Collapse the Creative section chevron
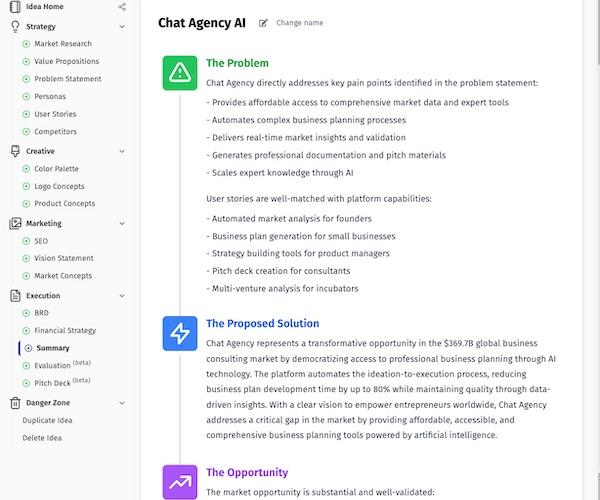This screenshot has height=500, width=600. pos(122,151)
